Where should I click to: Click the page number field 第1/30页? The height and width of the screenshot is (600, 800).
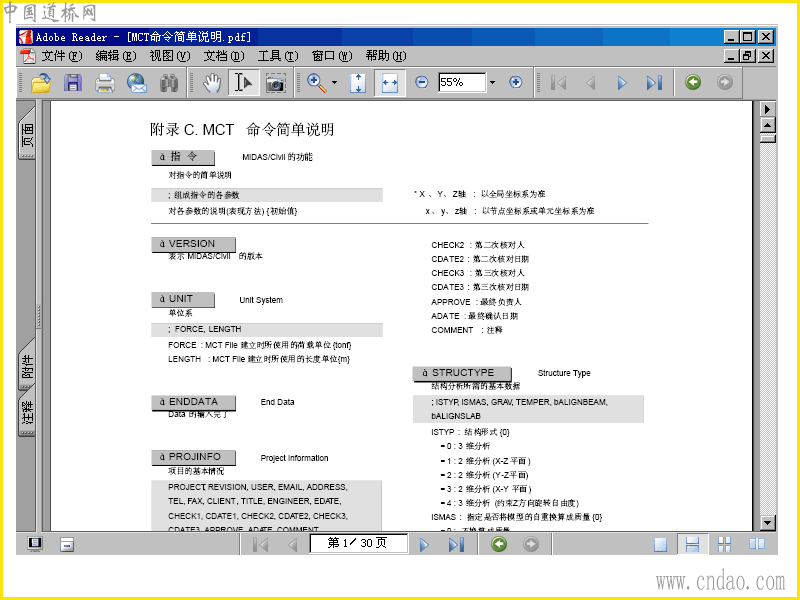[358, 543]
